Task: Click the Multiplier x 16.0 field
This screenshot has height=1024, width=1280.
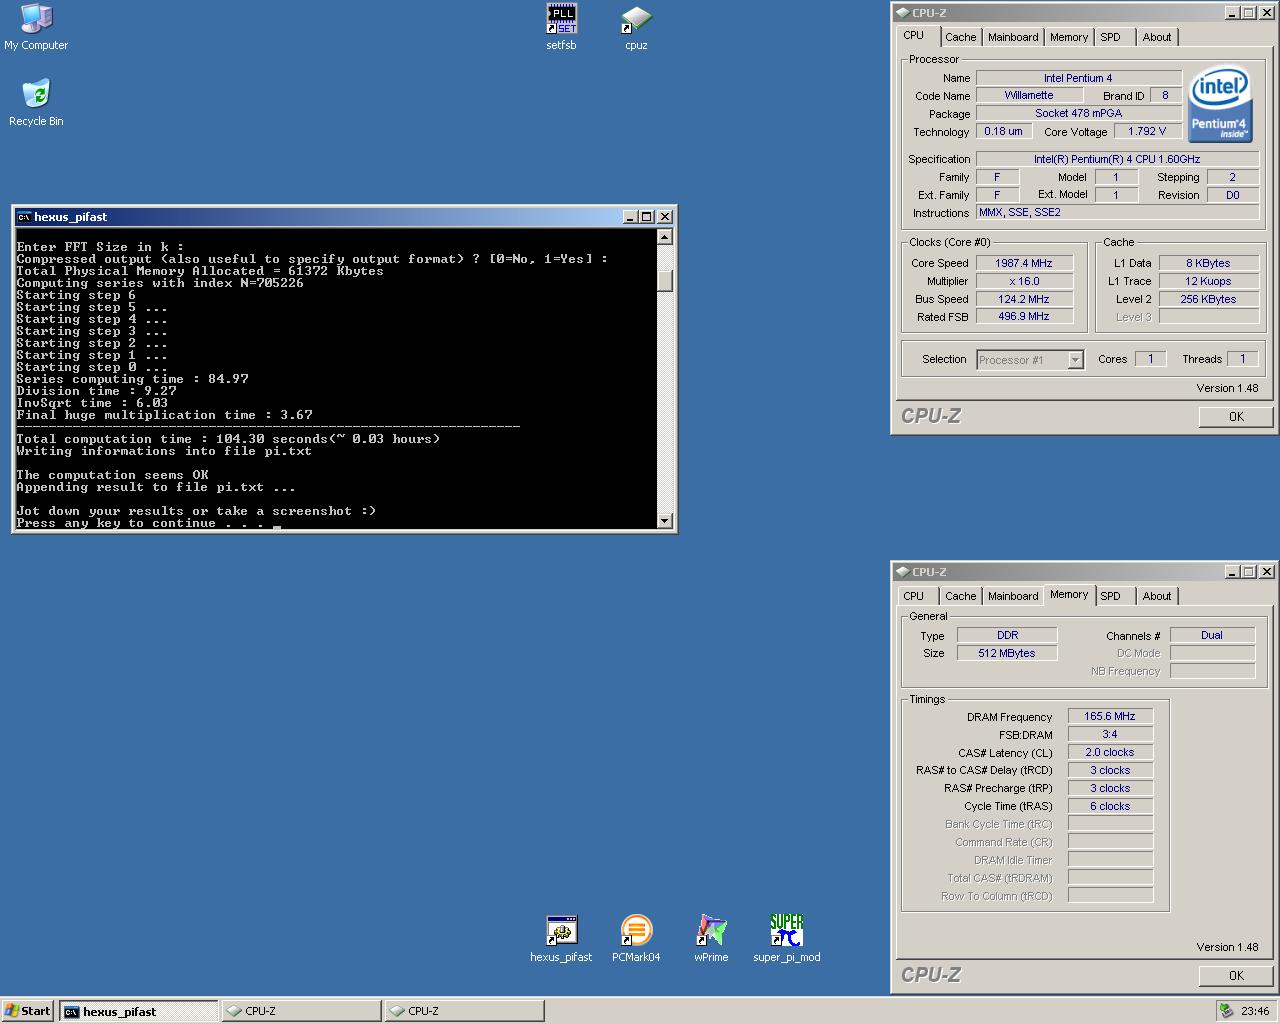Action: pyautogui.click(x=1024, y=281)
